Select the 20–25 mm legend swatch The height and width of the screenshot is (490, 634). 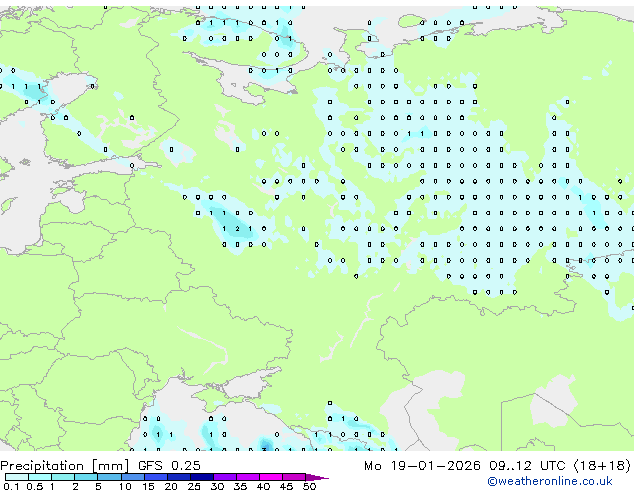click(179, 477)
